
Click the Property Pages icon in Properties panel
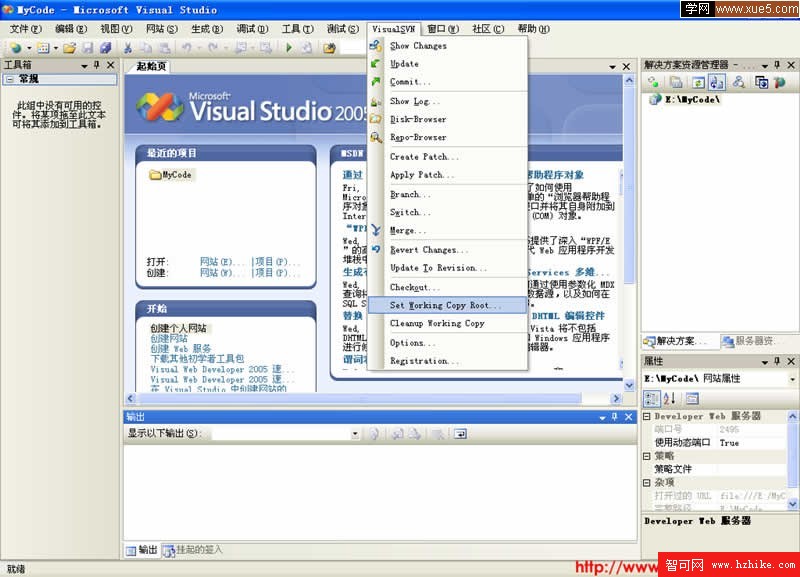(691, 398)
